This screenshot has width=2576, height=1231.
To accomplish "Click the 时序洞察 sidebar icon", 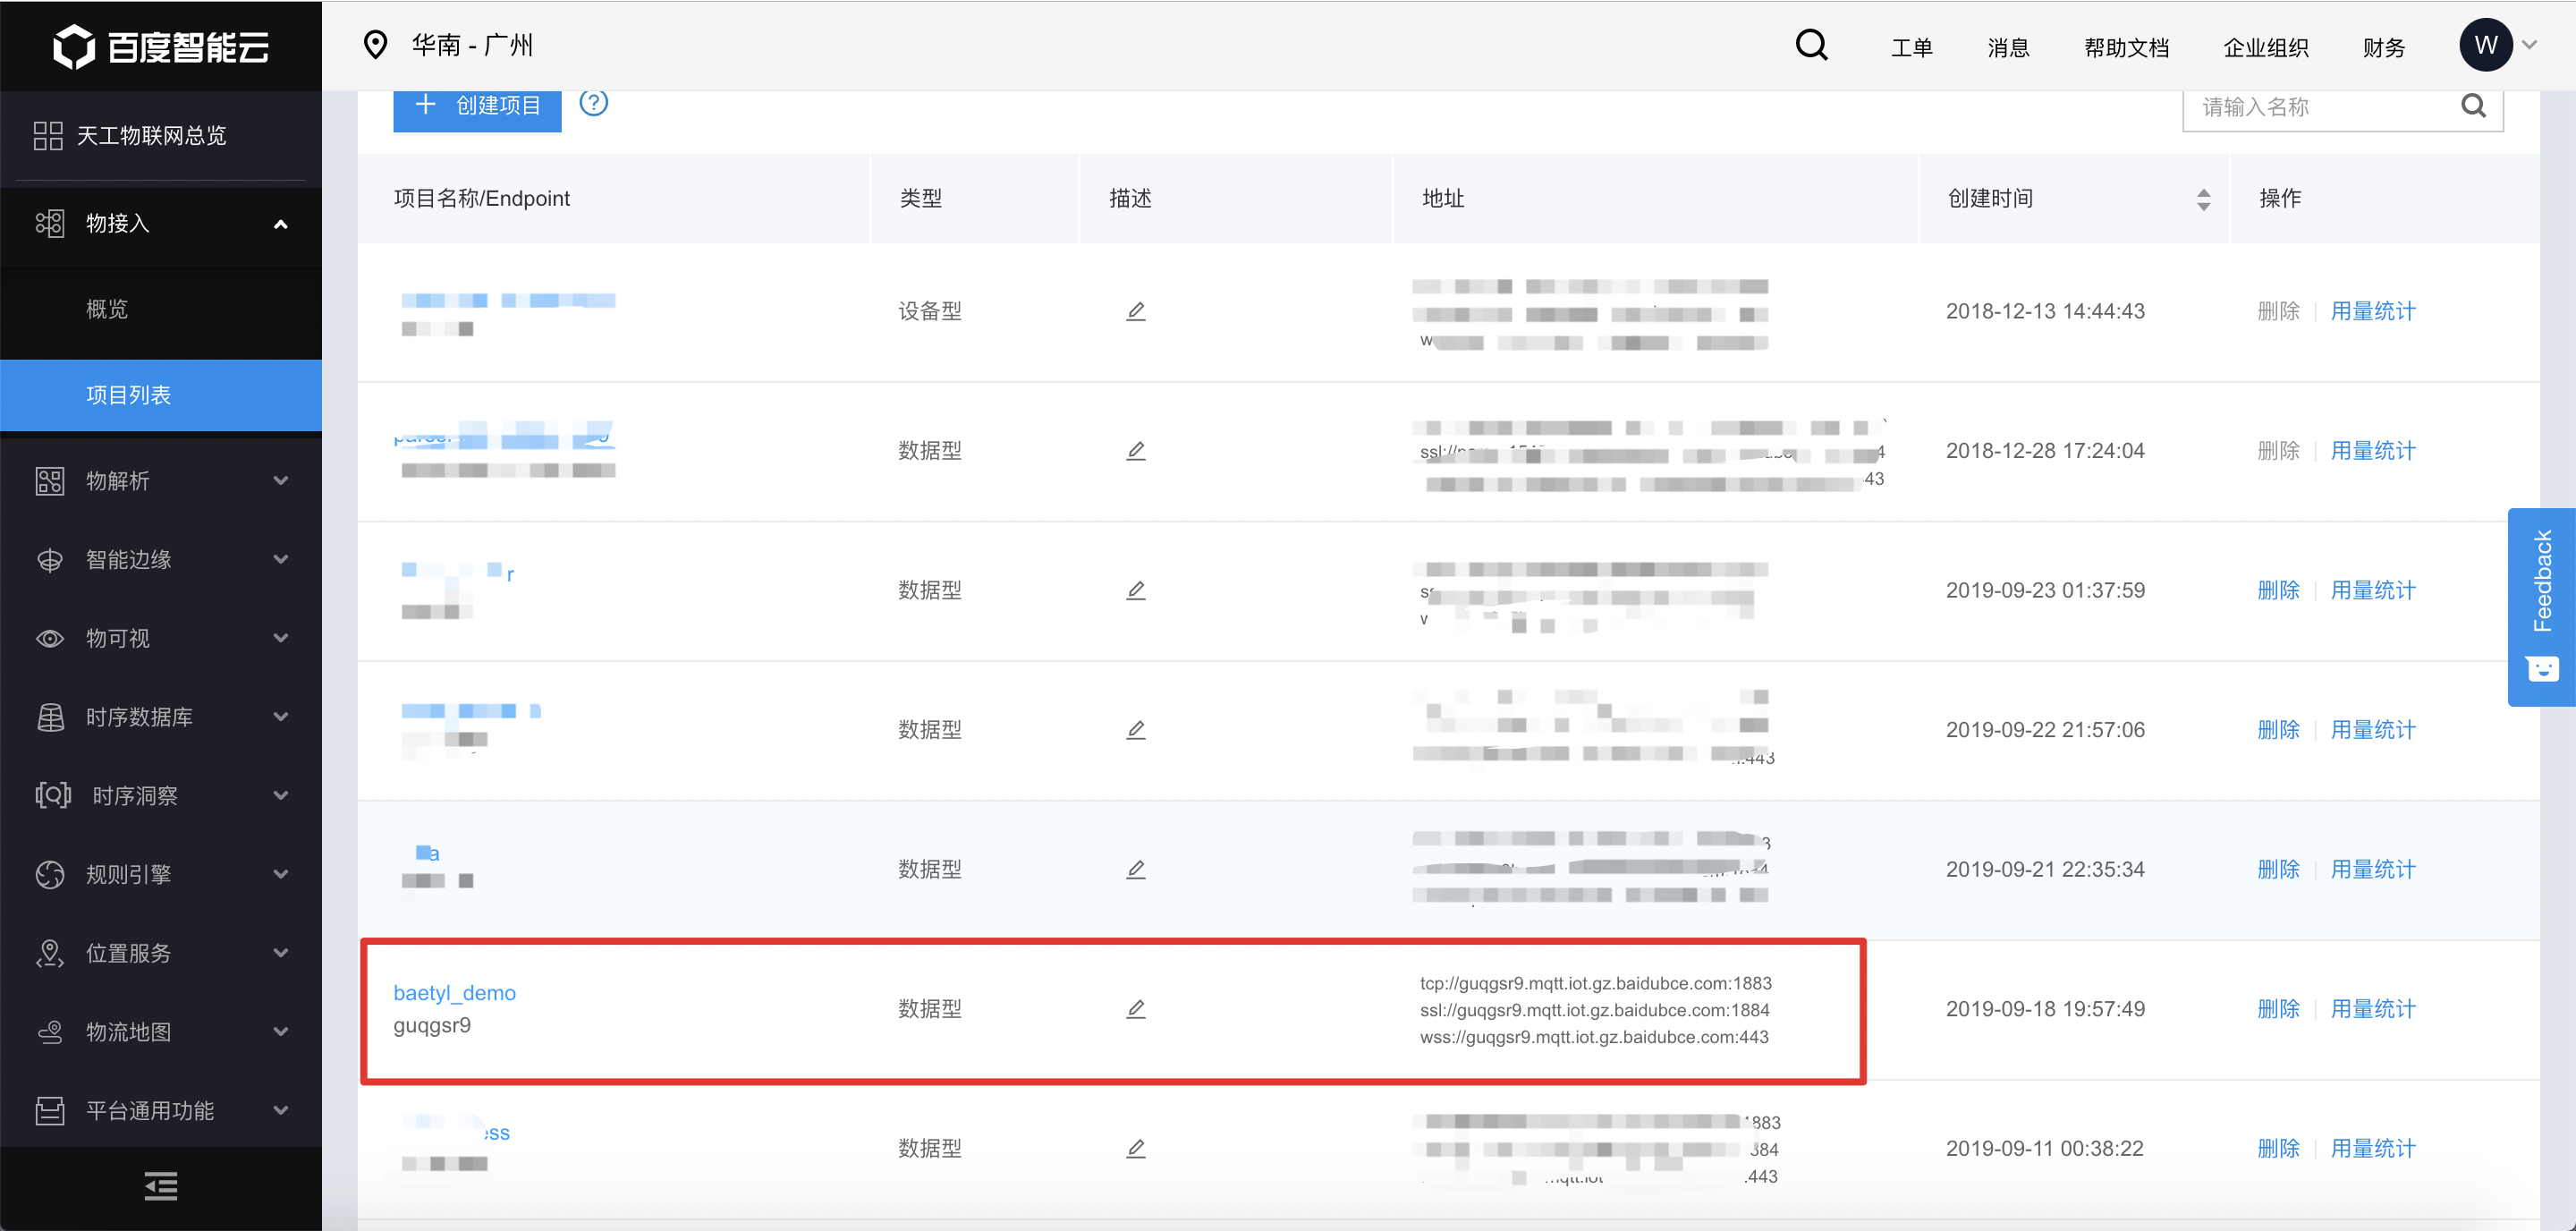I will [x=53, y=795].
